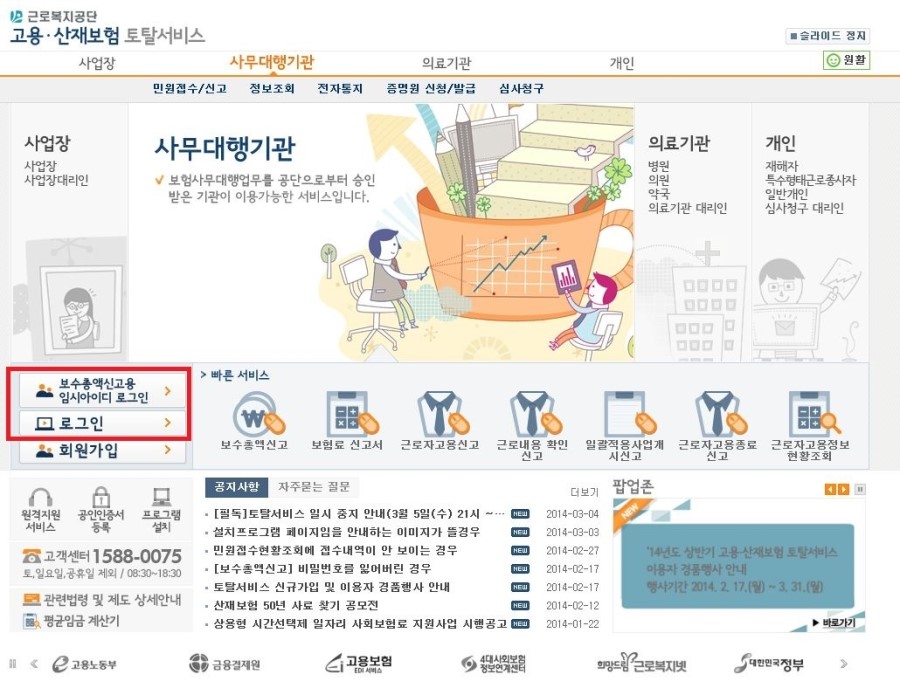Select the 사업장 top menu

coord(97,63)
